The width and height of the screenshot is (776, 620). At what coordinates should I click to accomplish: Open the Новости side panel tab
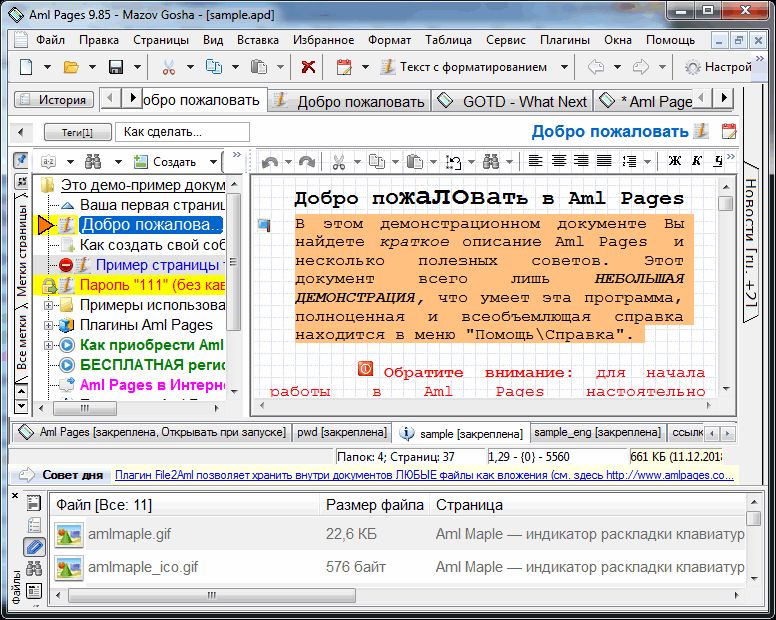click(x=751, y=243)
